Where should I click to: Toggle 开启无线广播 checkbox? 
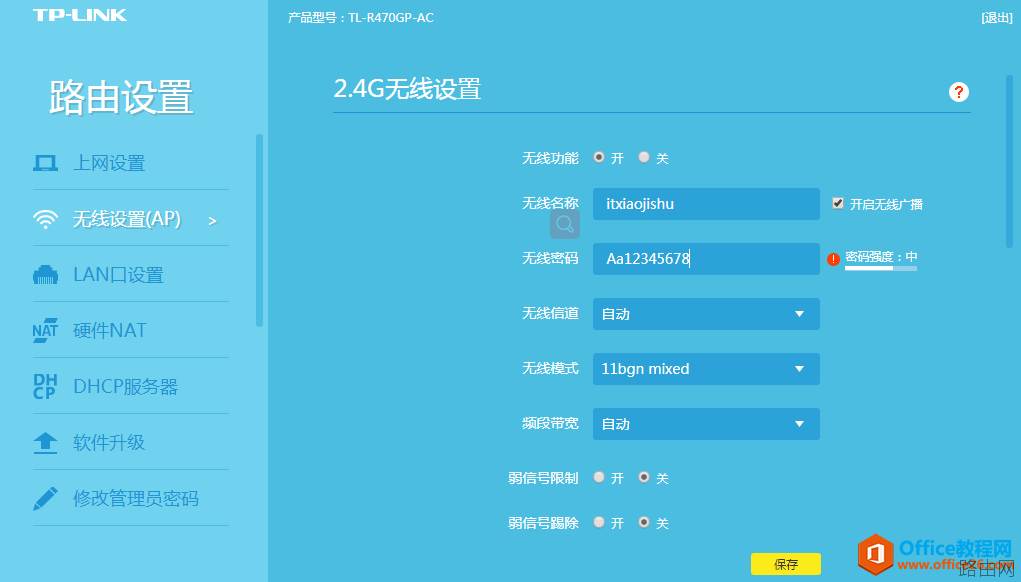(x=838, y=203)
